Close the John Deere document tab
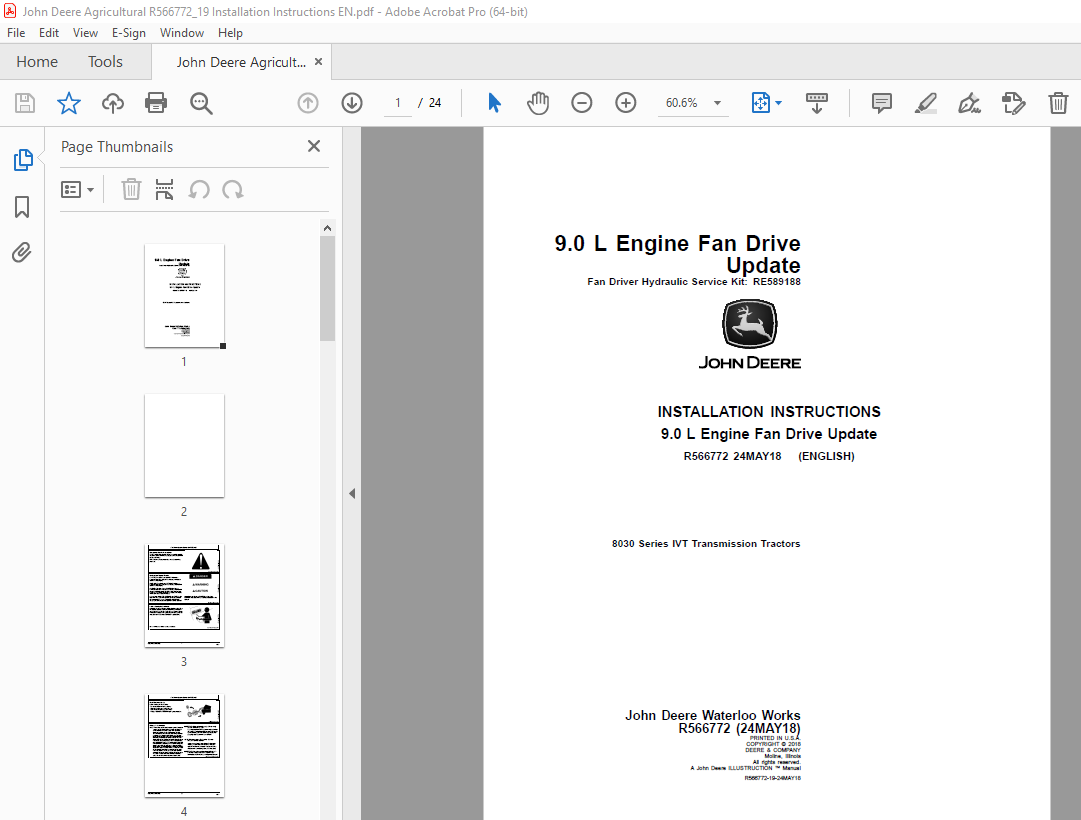 click(x=319, y=61)
